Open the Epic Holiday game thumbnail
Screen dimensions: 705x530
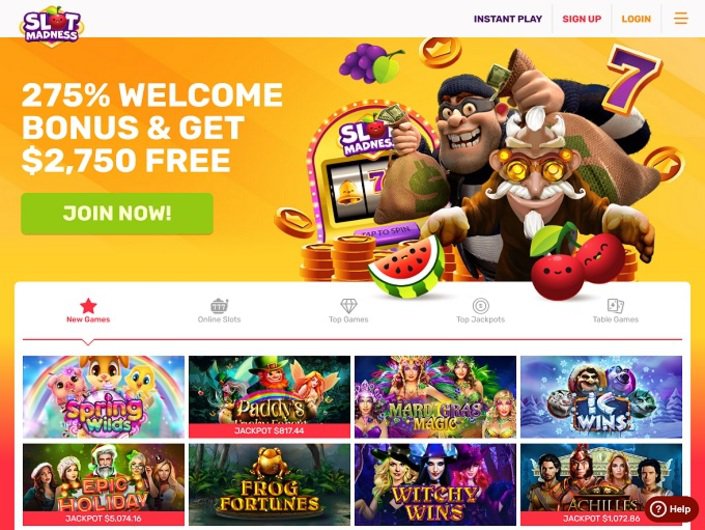[x=103, y=485]
